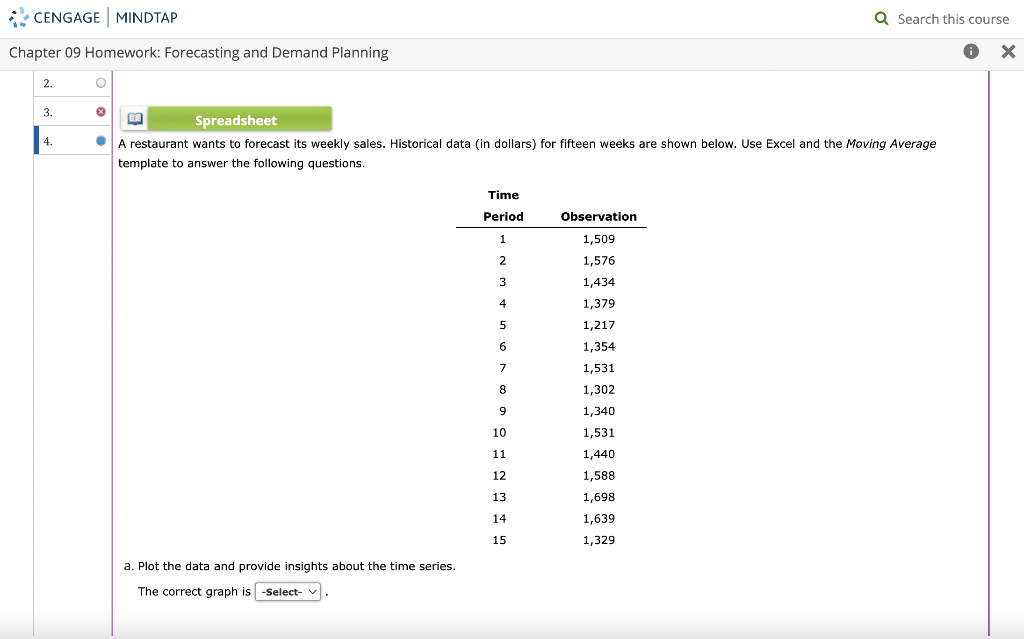Click the MindTap logo text

click(x=147, y=16)
